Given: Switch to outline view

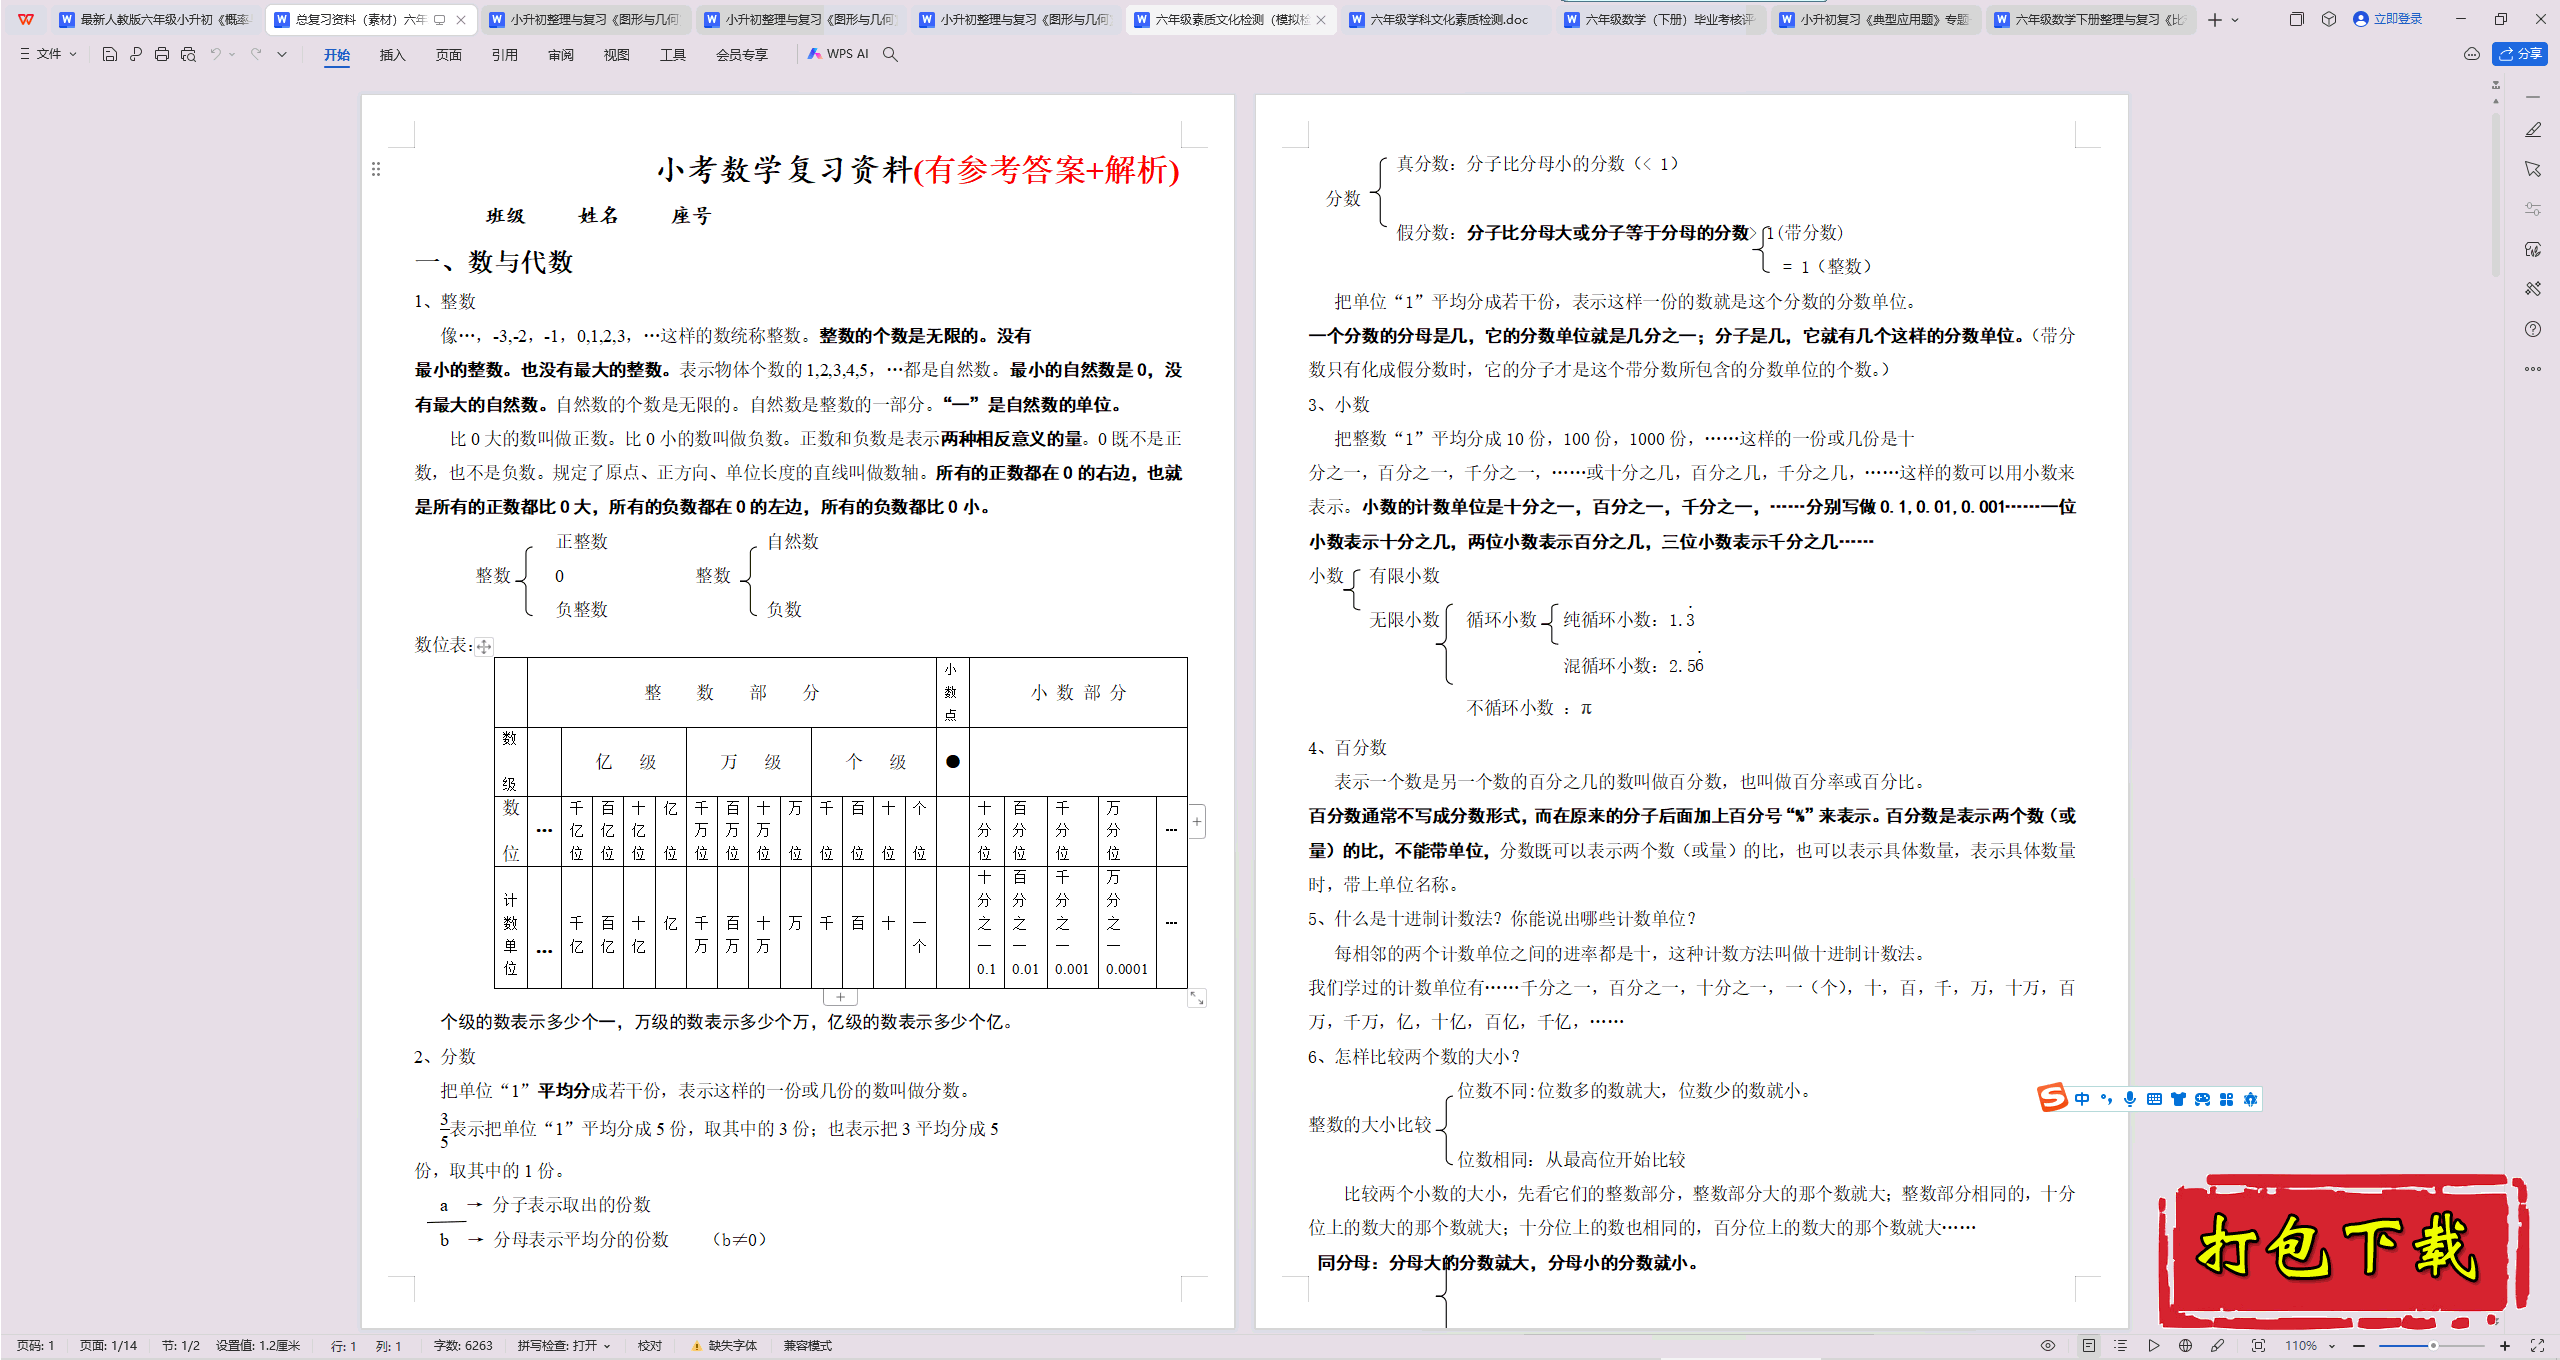Looking at the screenshot, I should 2121,1346.
